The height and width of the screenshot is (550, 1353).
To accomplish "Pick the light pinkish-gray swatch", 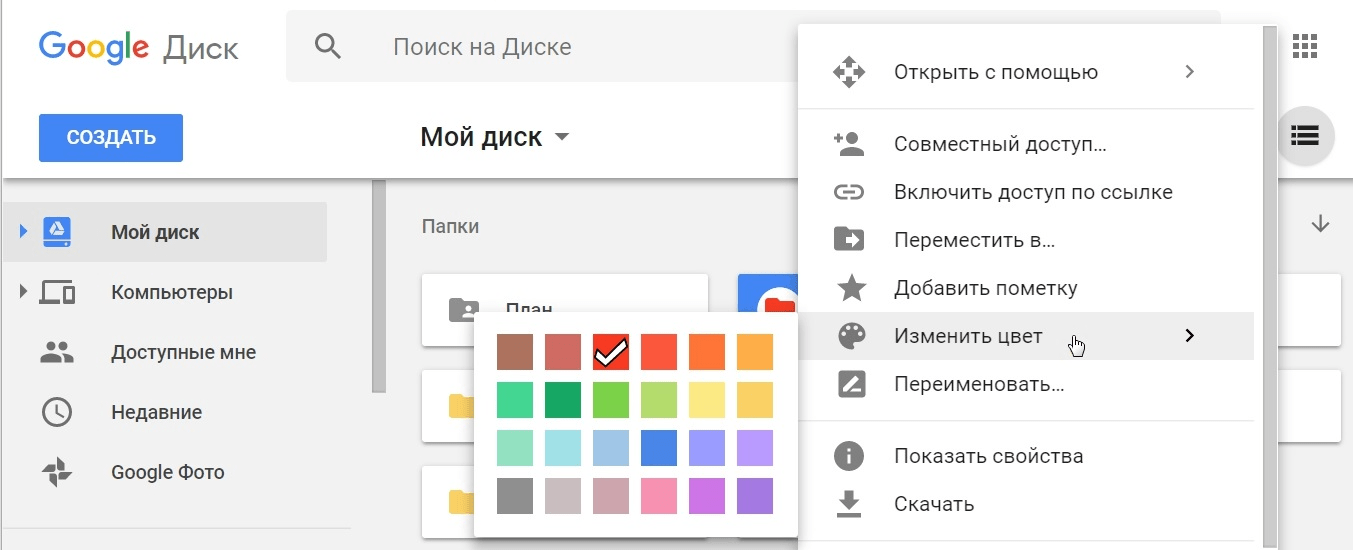I will [563, 496].
